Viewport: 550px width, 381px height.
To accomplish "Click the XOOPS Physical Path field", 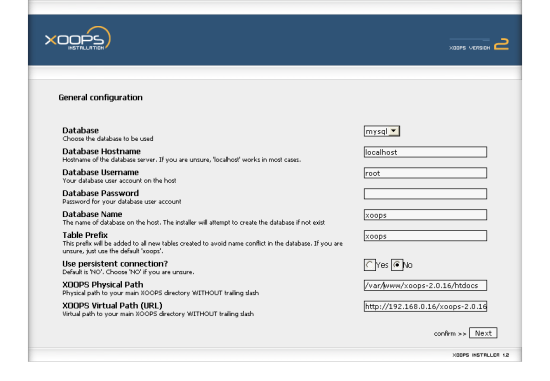I will 425,286.
